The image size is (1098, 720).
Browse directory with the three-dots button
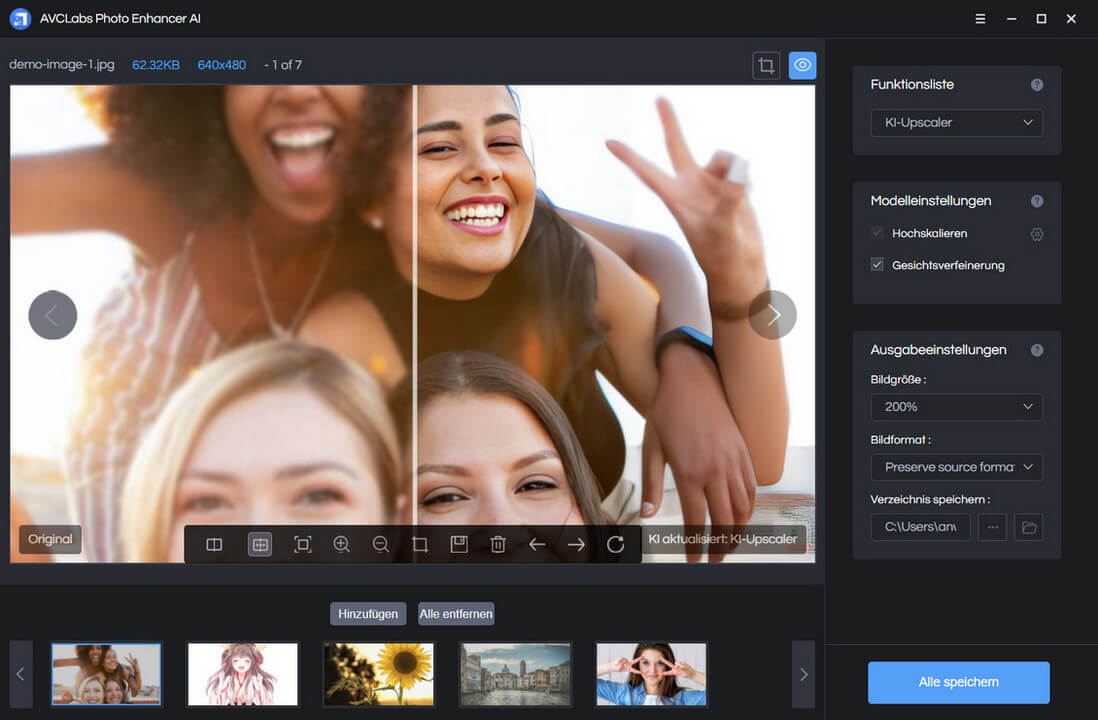coord(993,527)
